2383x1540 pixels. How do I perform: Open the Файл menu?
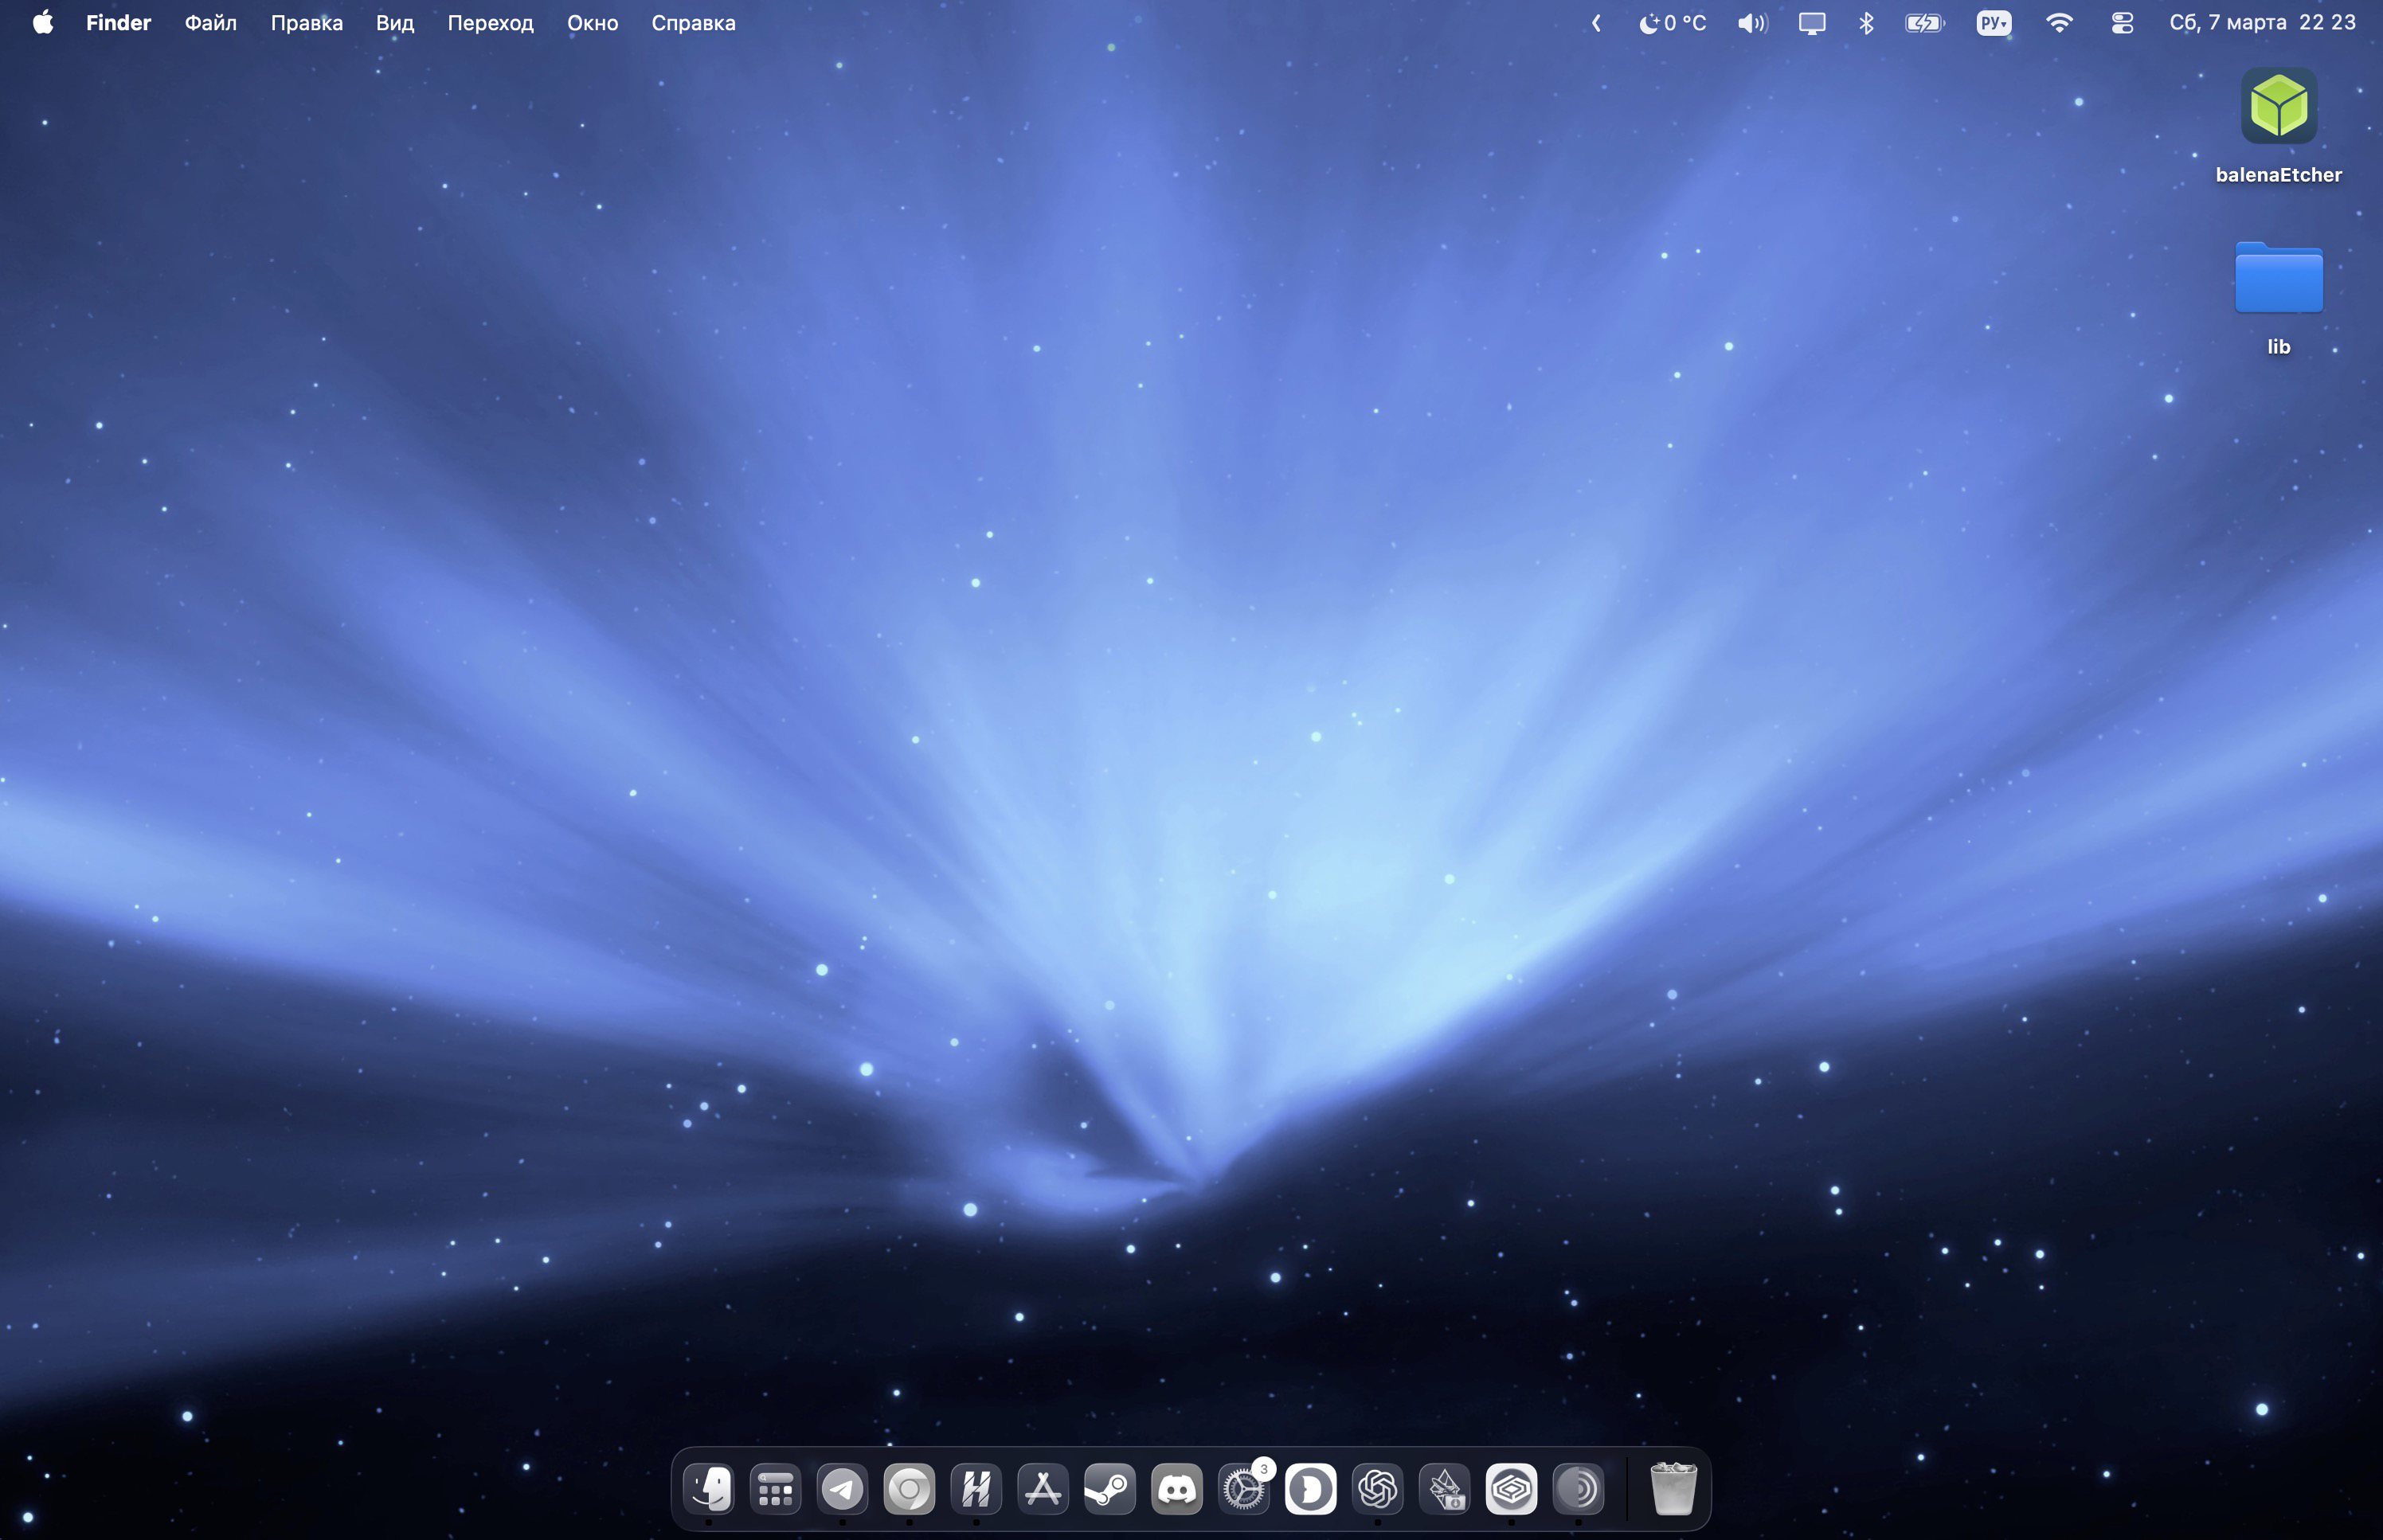pyautogui.click(x=210, y=23)
